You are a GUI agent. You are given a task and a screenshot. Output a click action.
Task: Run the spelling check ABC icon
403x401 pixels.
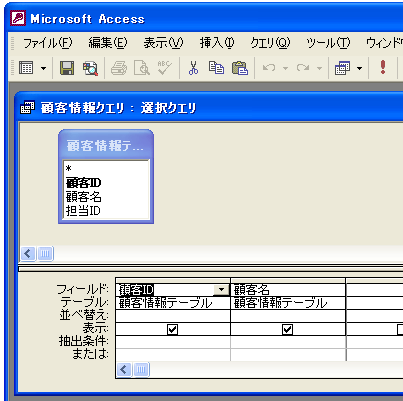click(x=165, y=68)
